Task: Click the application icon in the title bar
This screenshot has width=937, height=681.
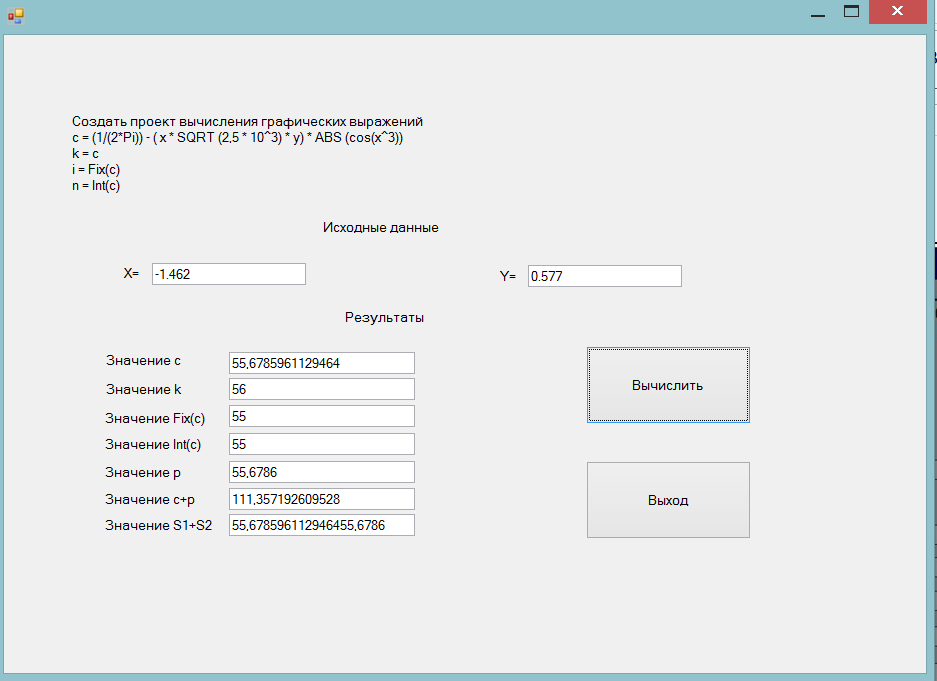Action: tap(16, 16)
